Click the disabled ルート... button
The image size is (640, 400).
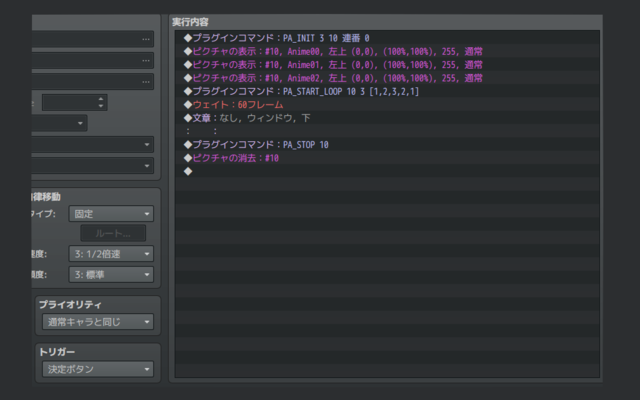click(x=113, y=233)
